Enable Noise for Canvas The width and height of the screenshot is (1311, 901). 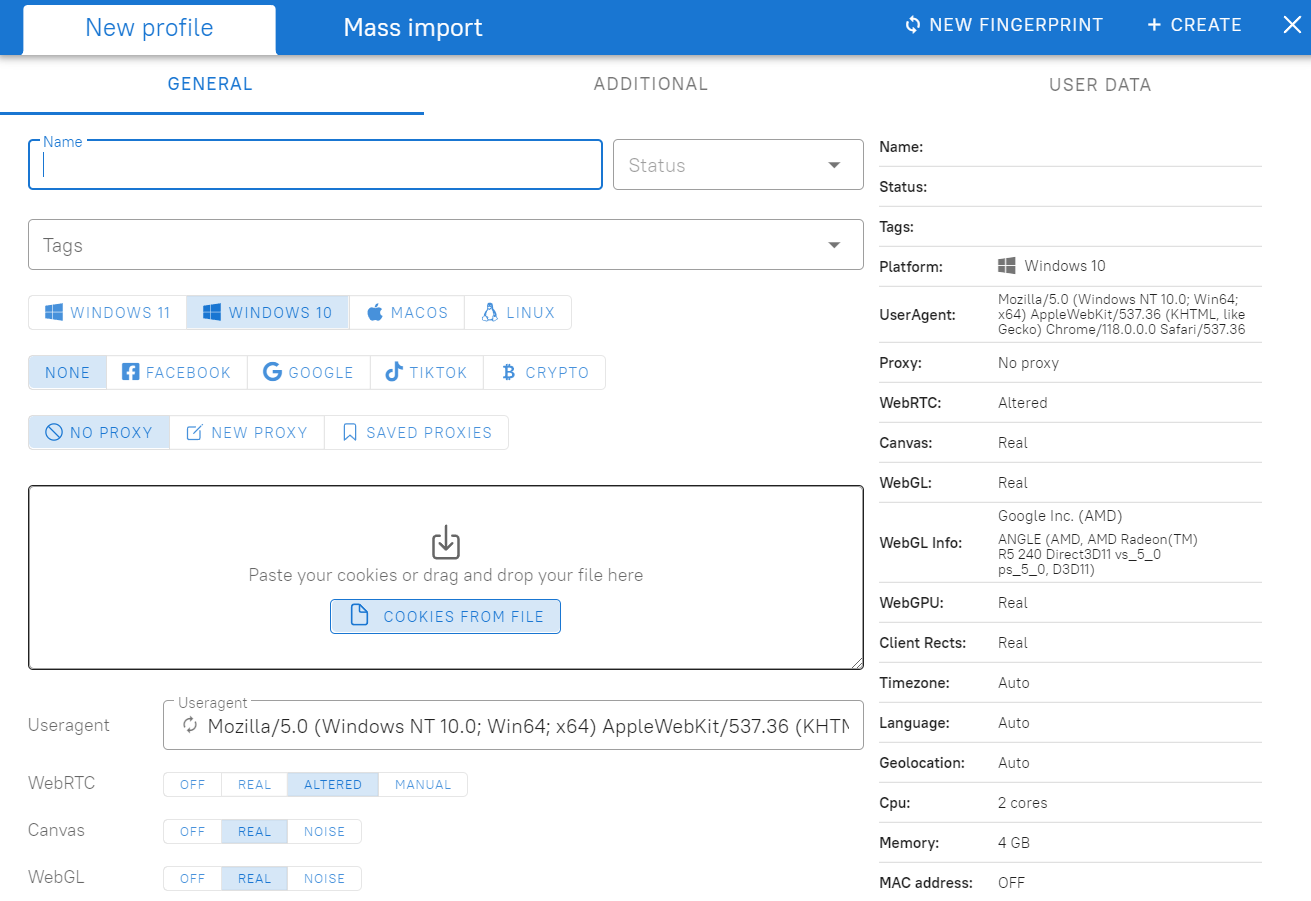tap(323, 831)
